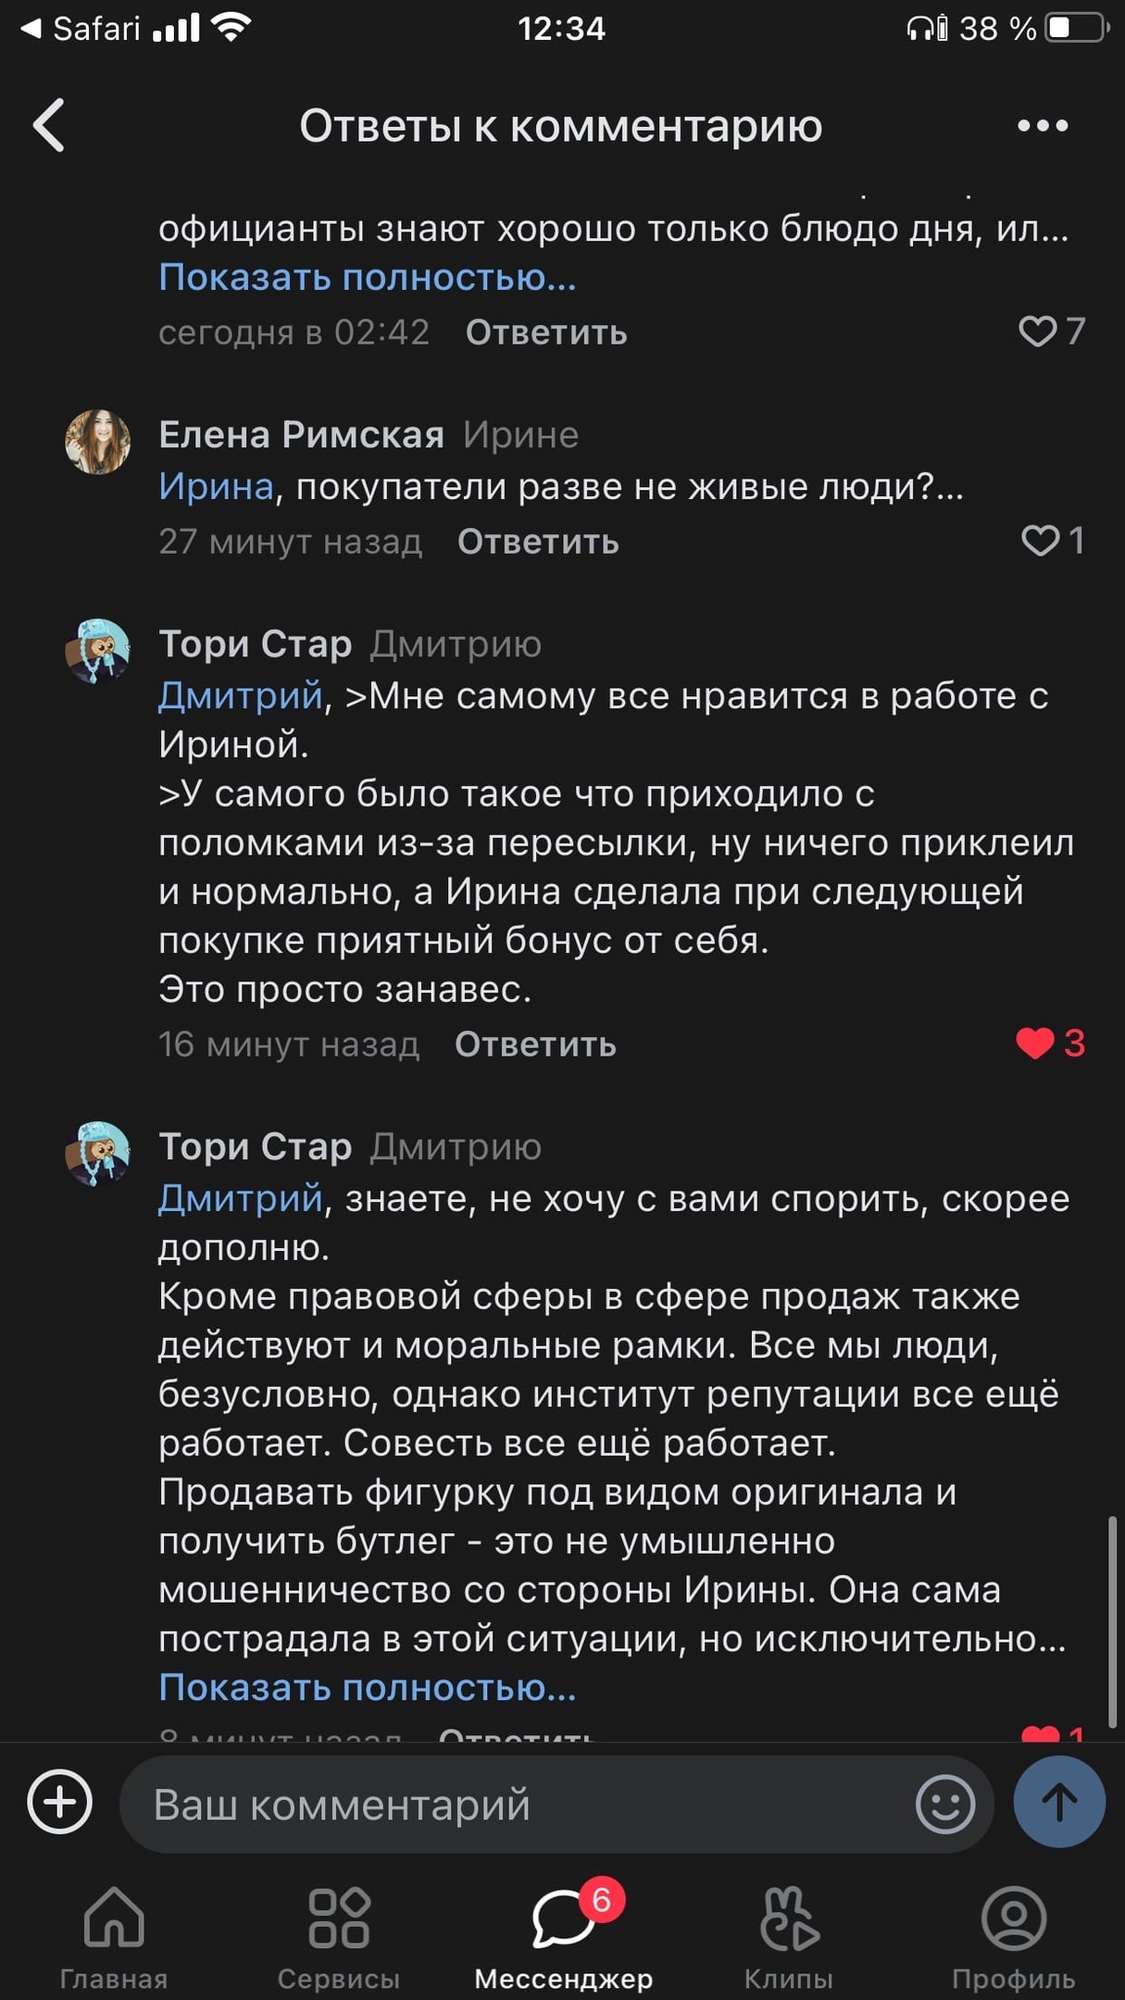Viewport: 1125px width, 2000px height.
Task: Expand top comment with Показать полностью
Action: pyautogui.click(x=367, y=277)
